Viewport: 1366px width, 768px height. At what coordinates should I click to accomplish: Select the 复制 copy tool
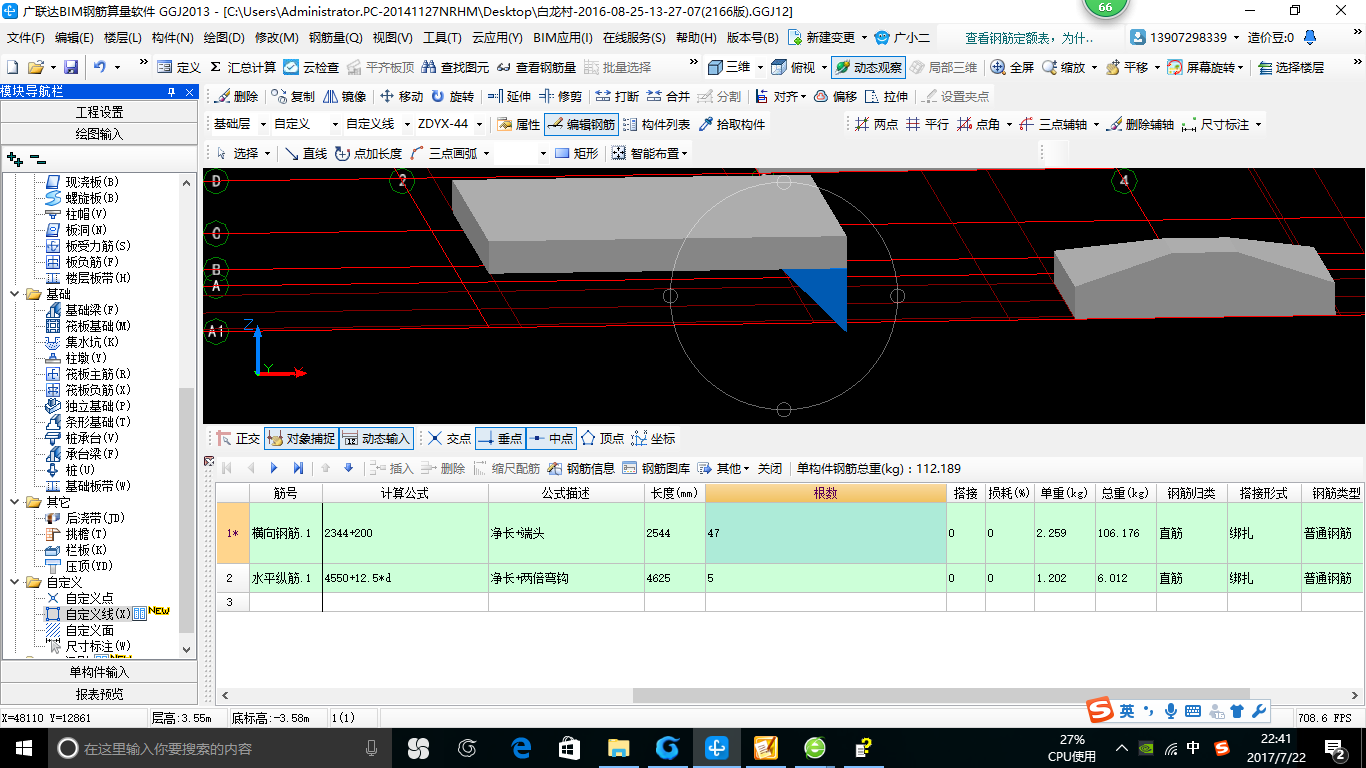[x=293, y=97]
